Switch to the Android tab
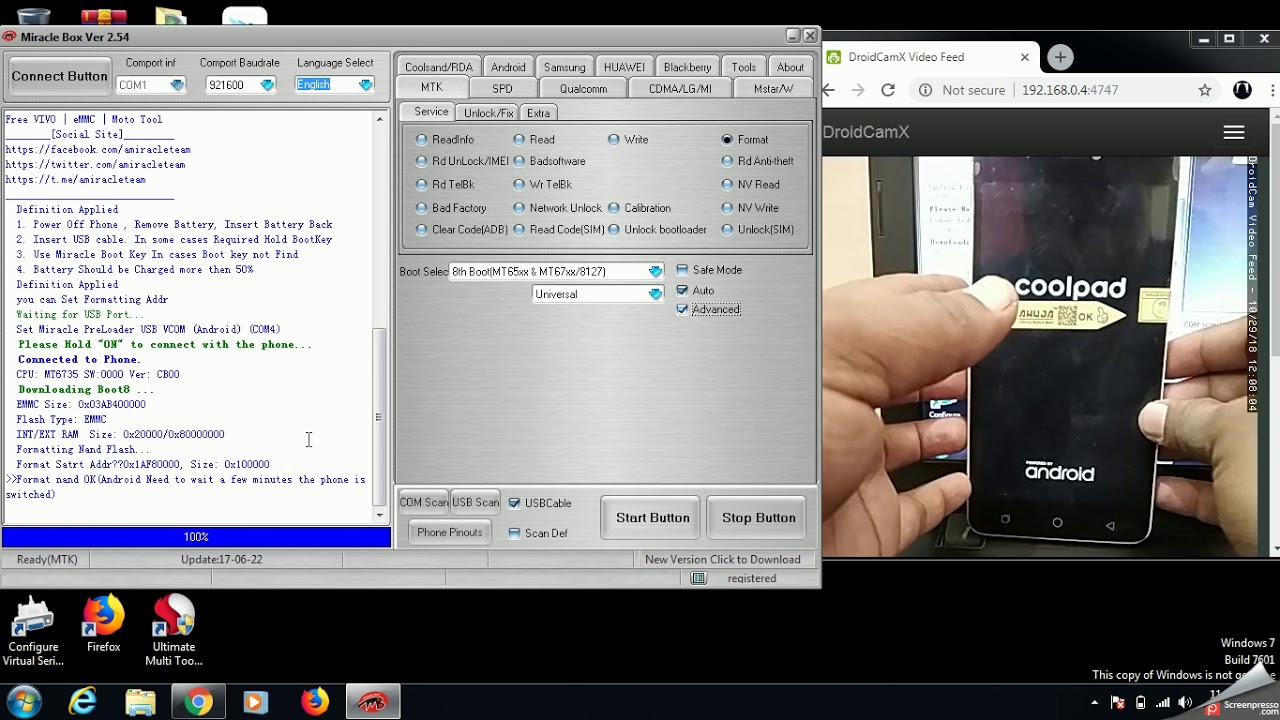The image size is (1280, 720). point(508,67)
